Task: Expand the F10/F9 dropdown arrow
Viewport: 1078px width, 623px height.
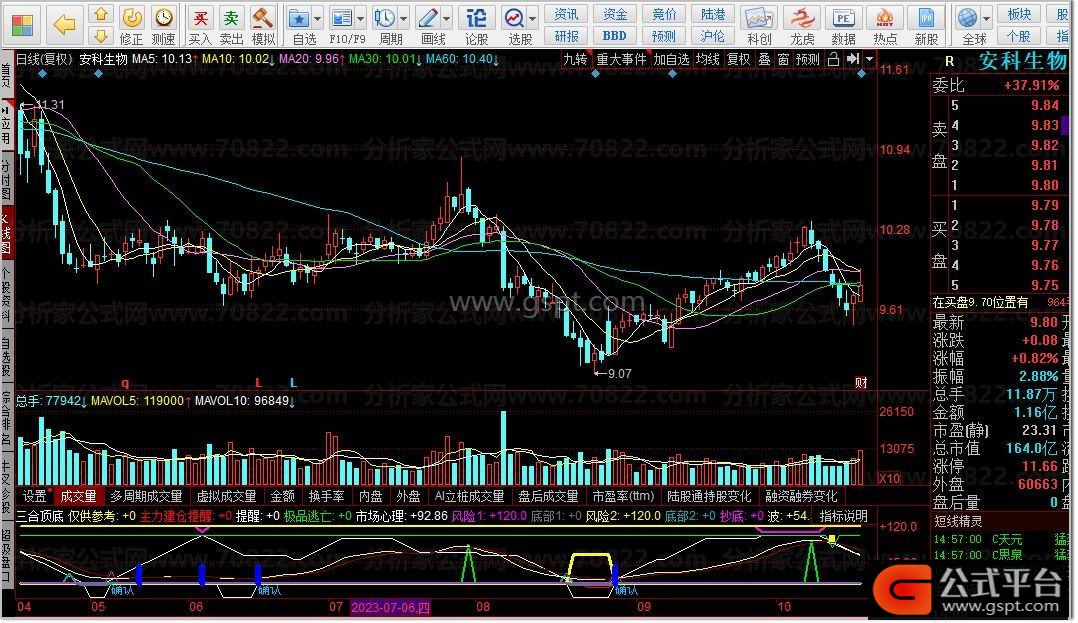Action: 360,19
